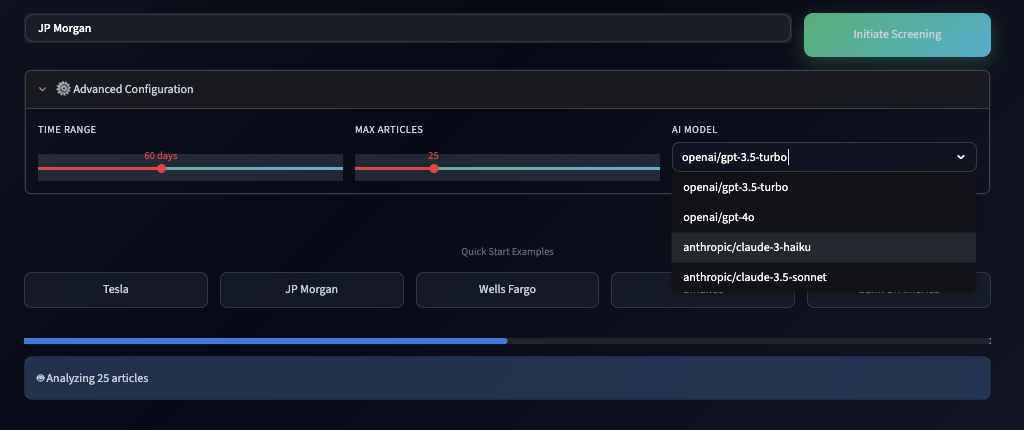Click the Time Range slider handle at 60 days
Image resolution: width=1024 pixels, height=430 pixels.
click(x=161, y=169)
